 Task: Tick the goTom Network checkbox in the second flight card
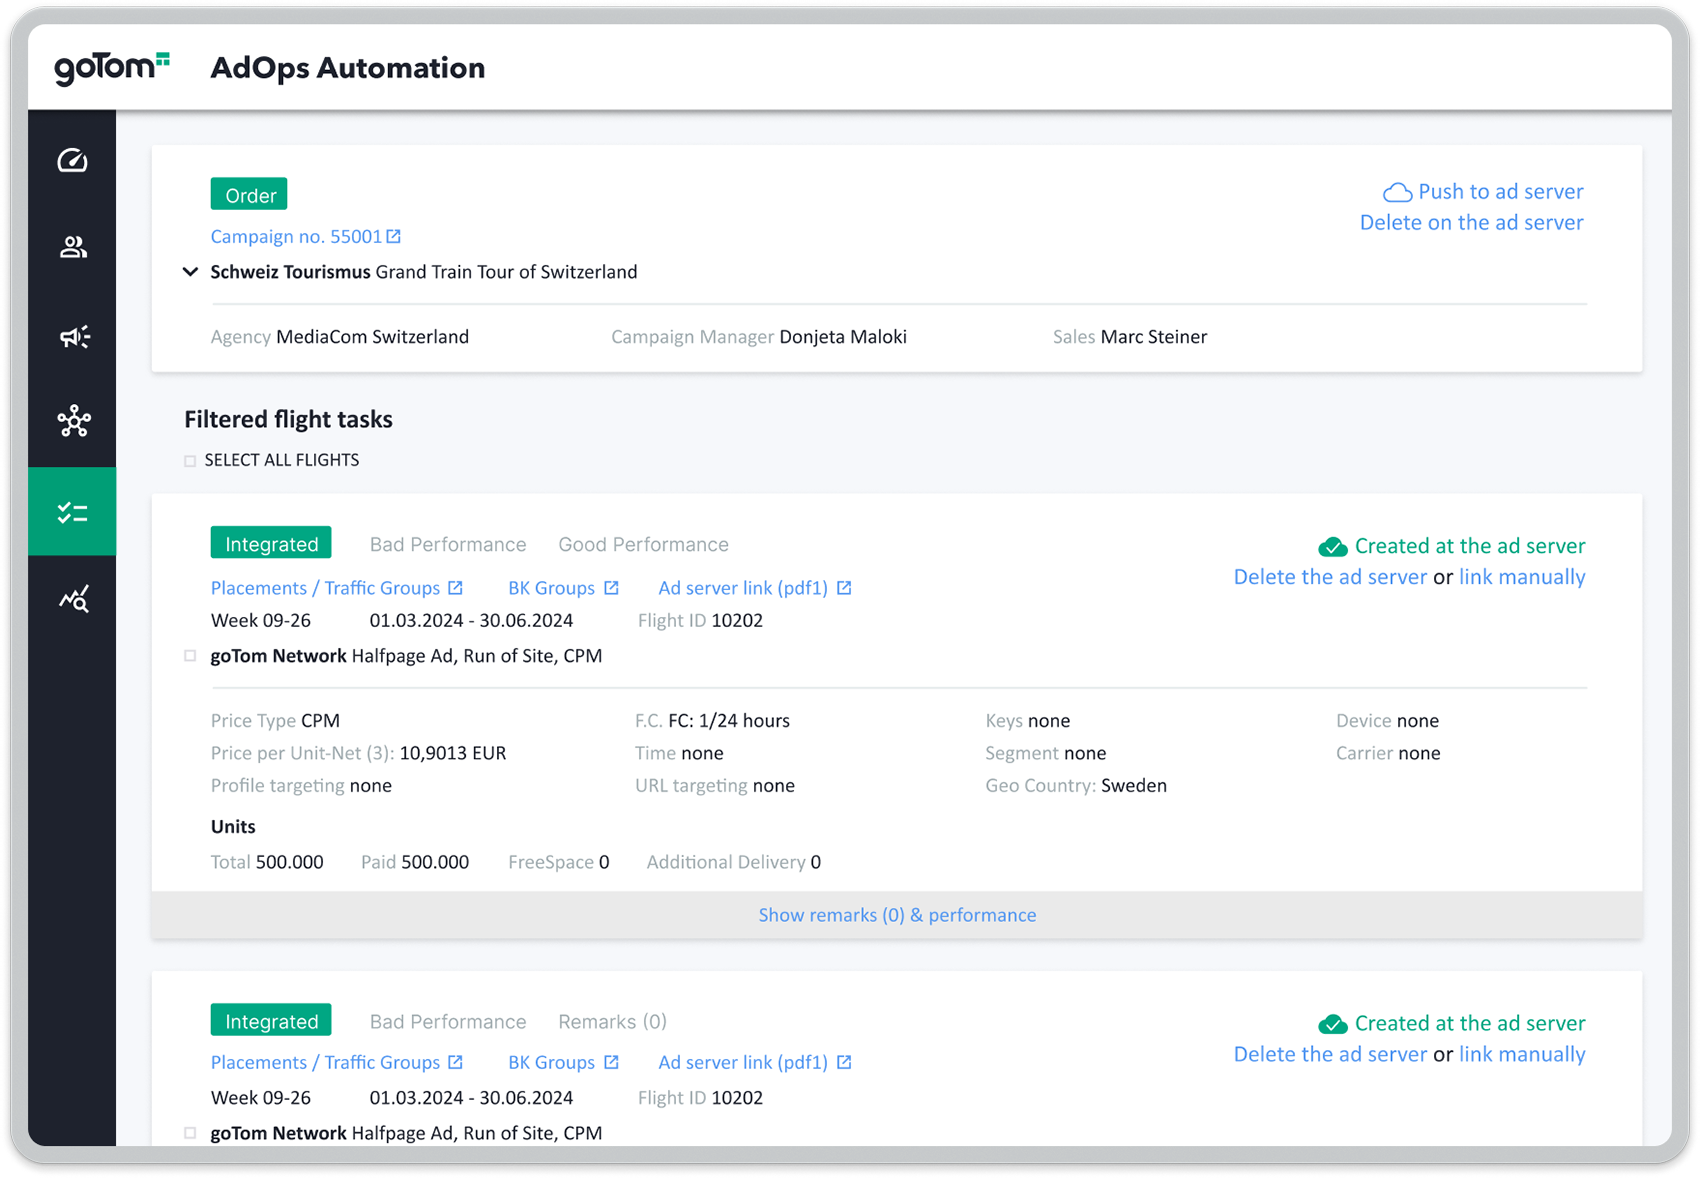pyautogui.click(x=190, y=1133)
